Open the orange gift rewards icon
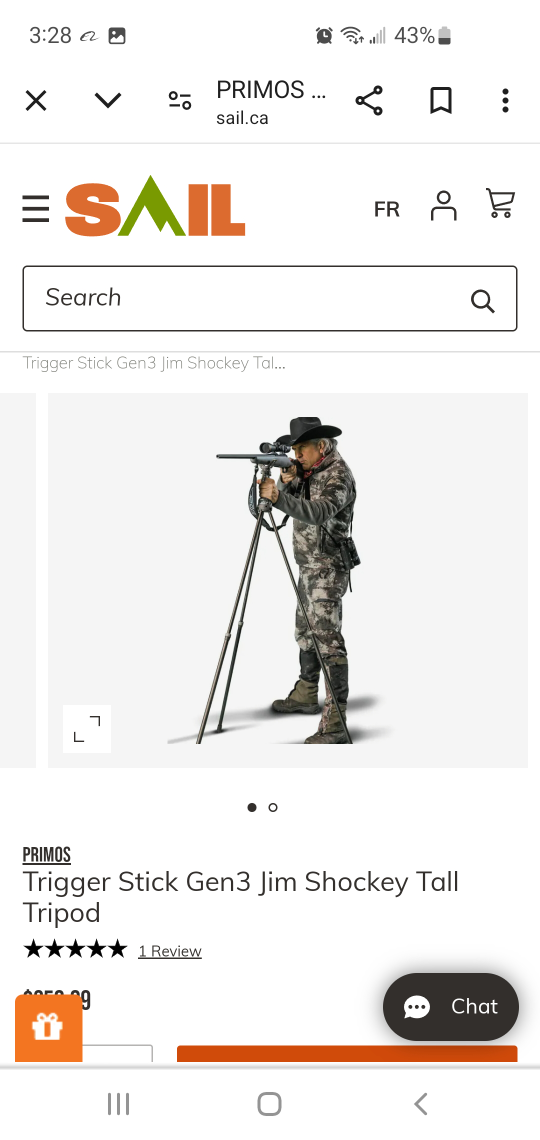The height and width of the screenshot is (1140, 540). tap(48, 1027)
